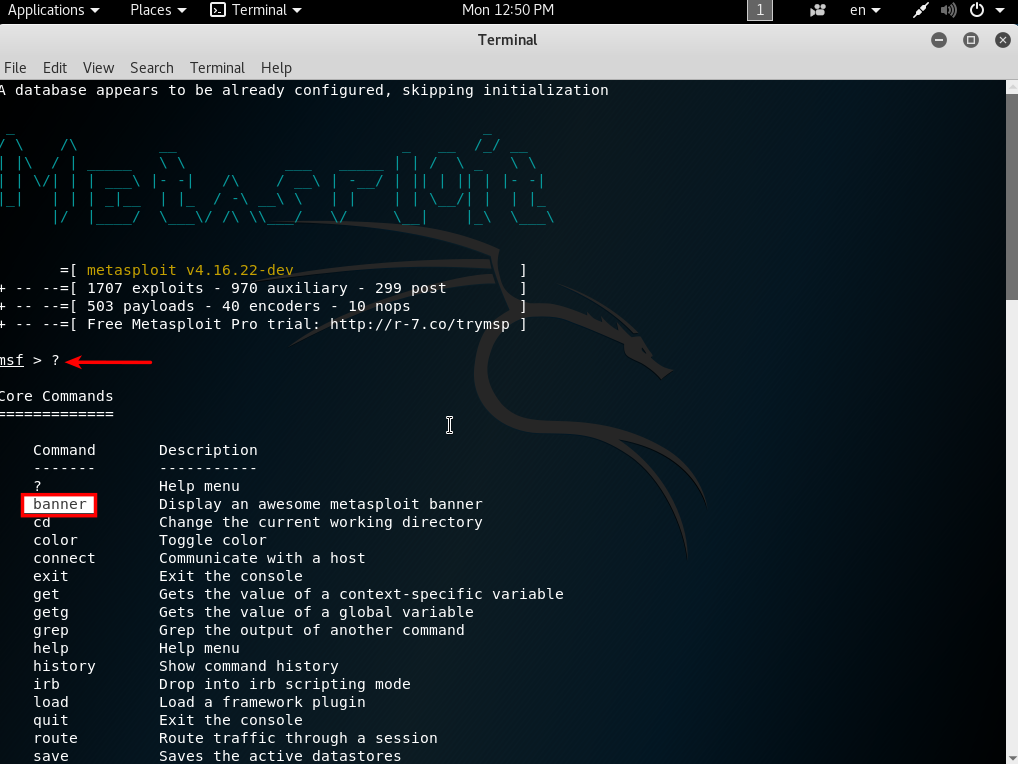Open the Edit menu
Viewport: 1018px width, 764px height.
pyautogui.click(x=55, y=68)
